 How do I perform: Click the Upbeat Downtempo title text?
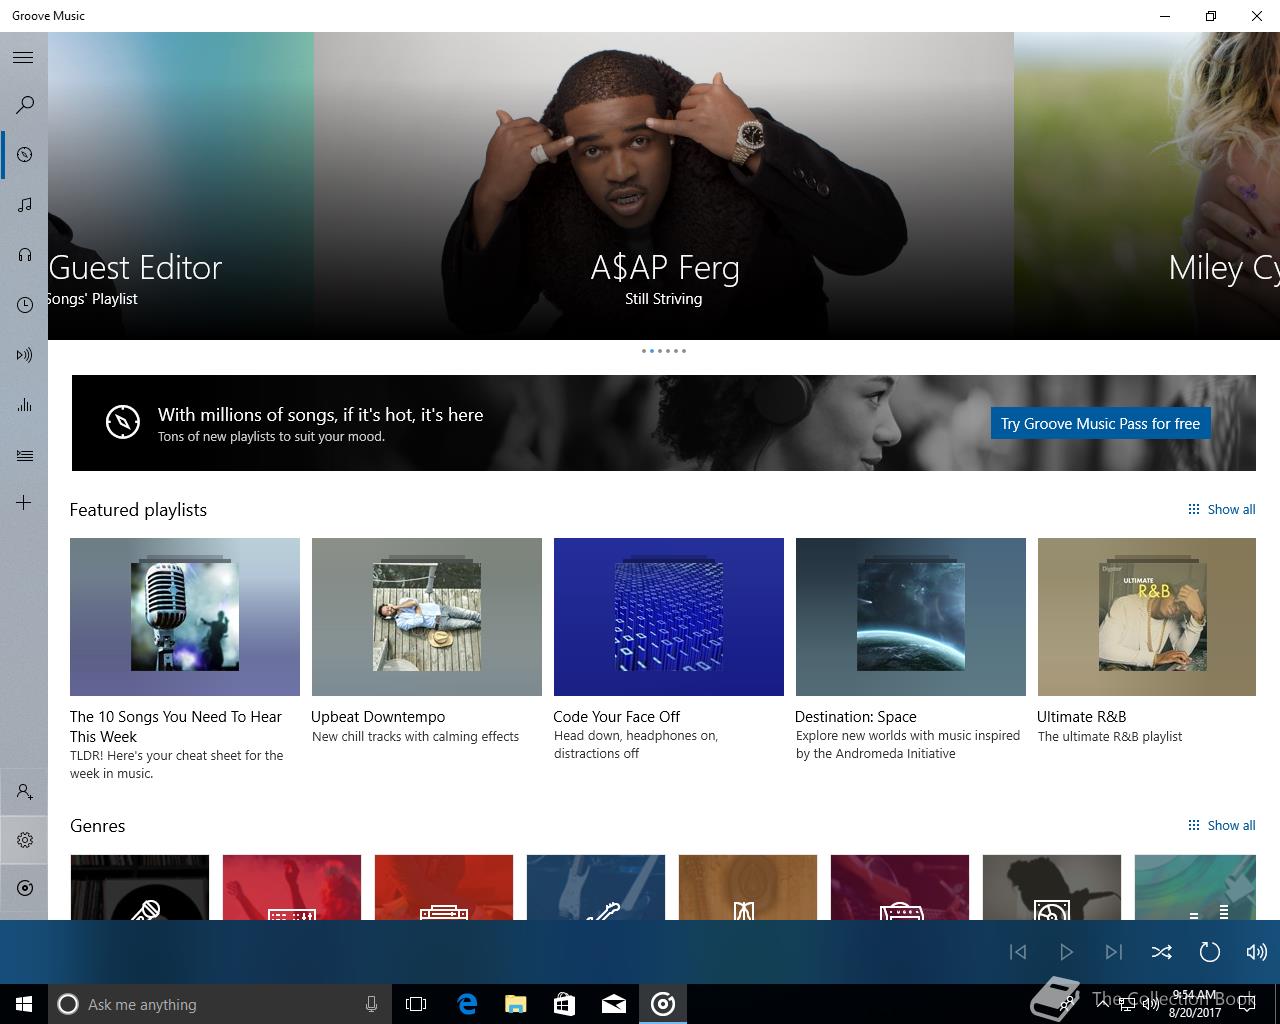378,716
